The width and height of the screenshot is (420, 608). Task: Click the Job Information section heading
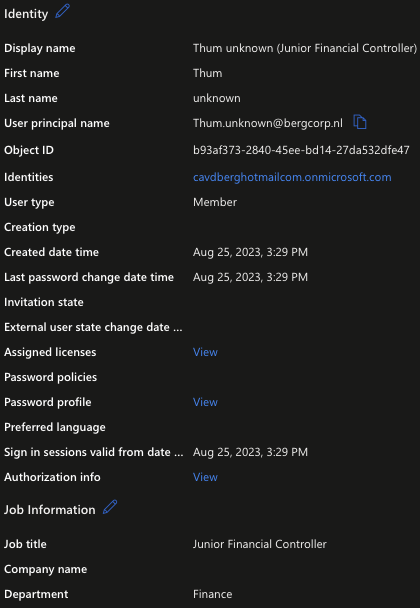[50, 510]
